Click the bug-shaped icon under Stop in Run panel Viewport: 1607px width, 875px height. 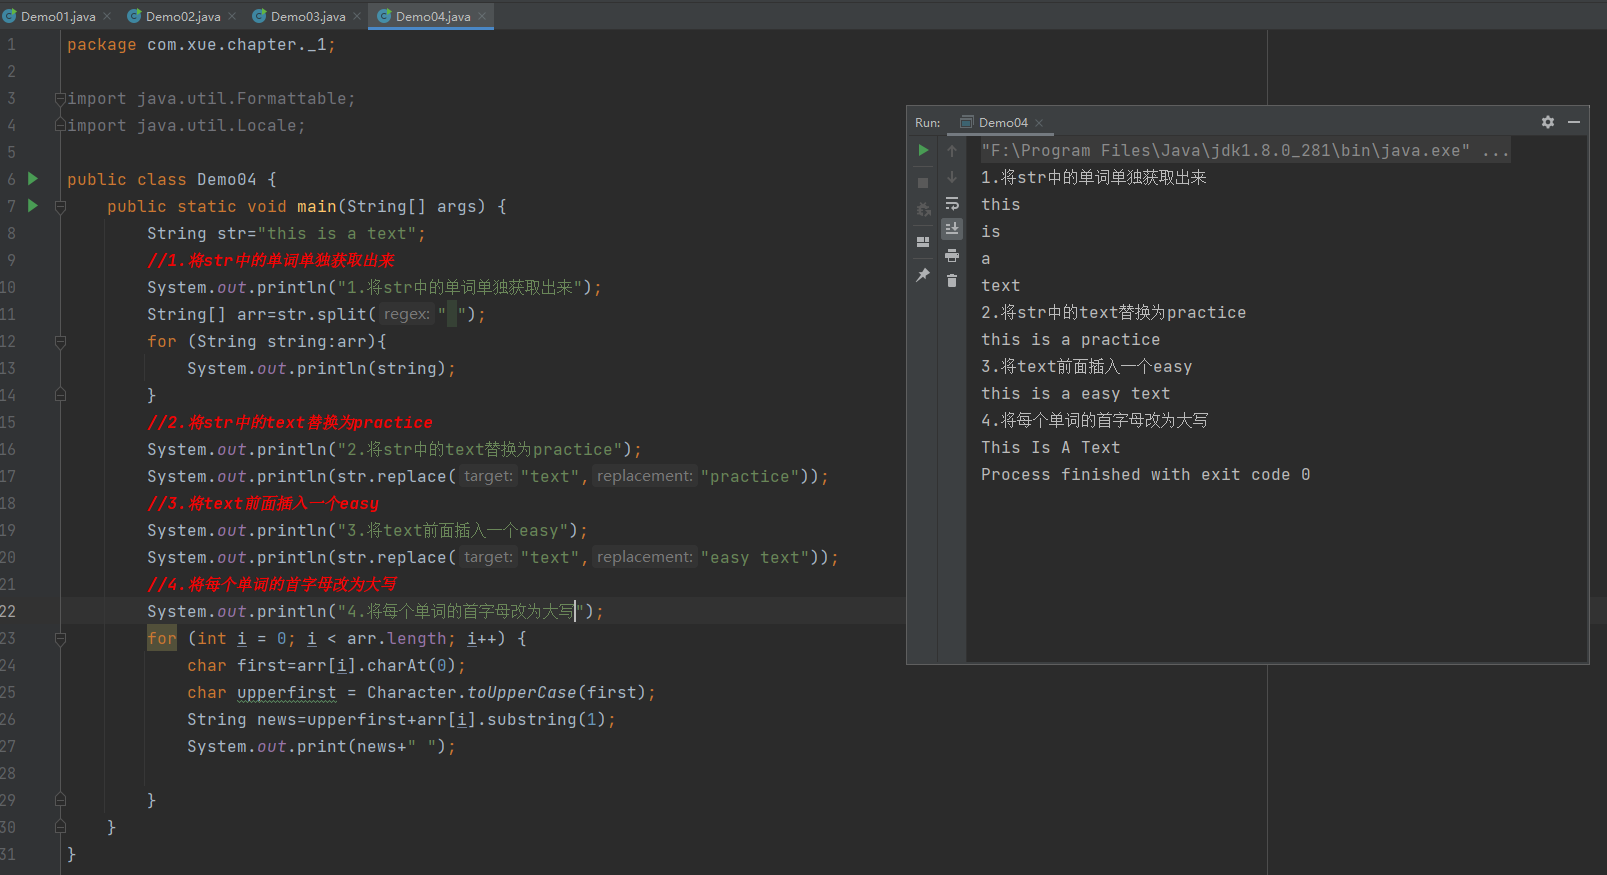[x=923, y=210]
